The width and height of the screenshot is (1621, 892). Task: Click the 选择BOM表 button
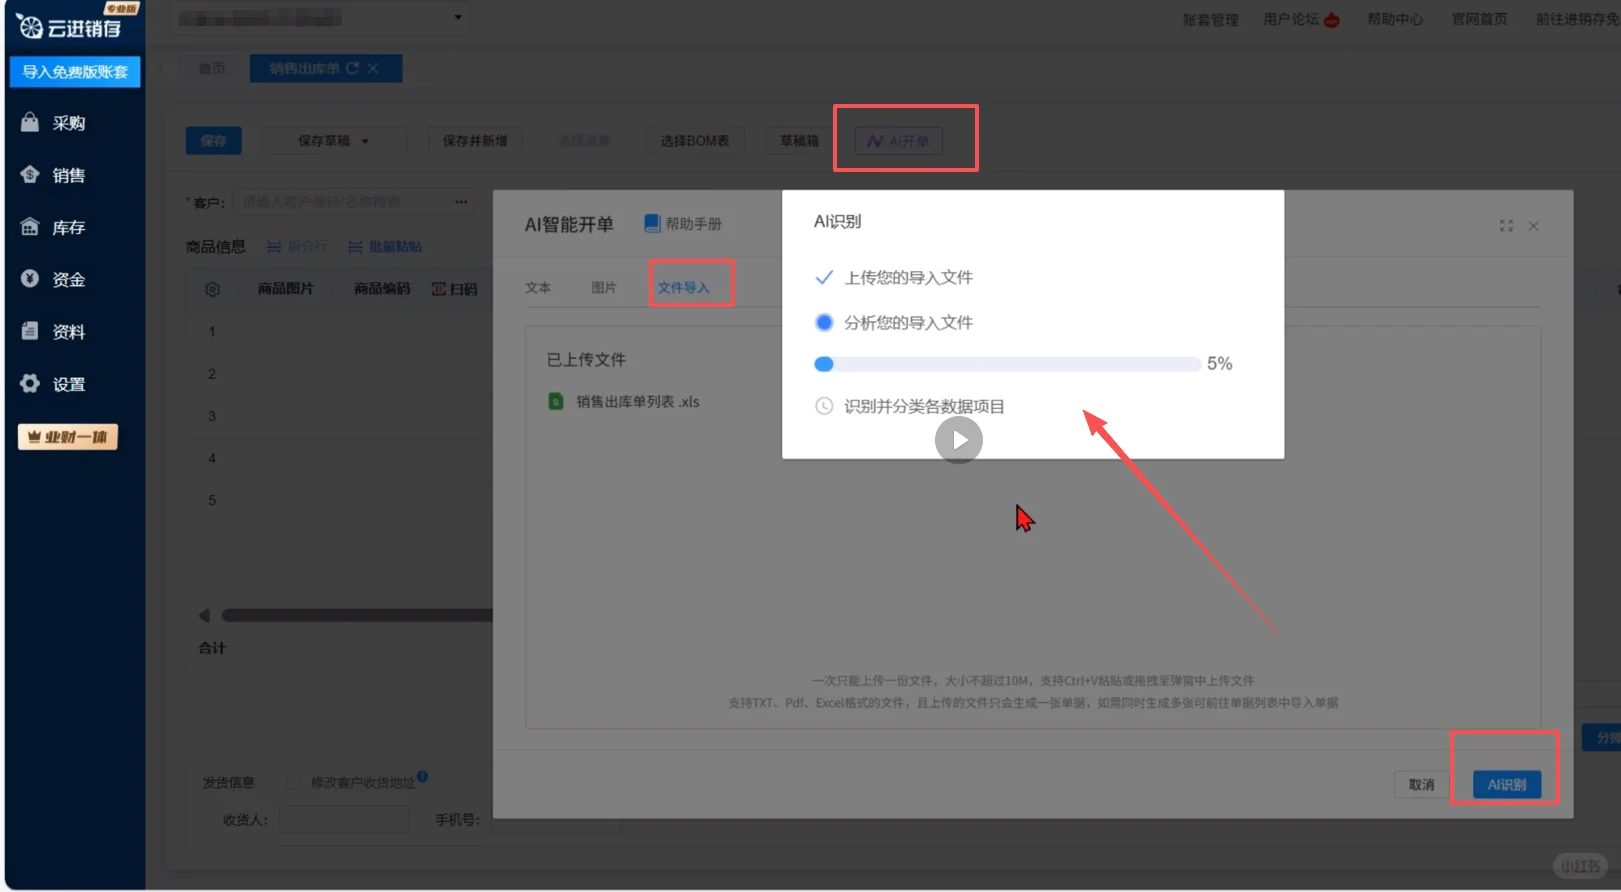click(x=694, y=141)
